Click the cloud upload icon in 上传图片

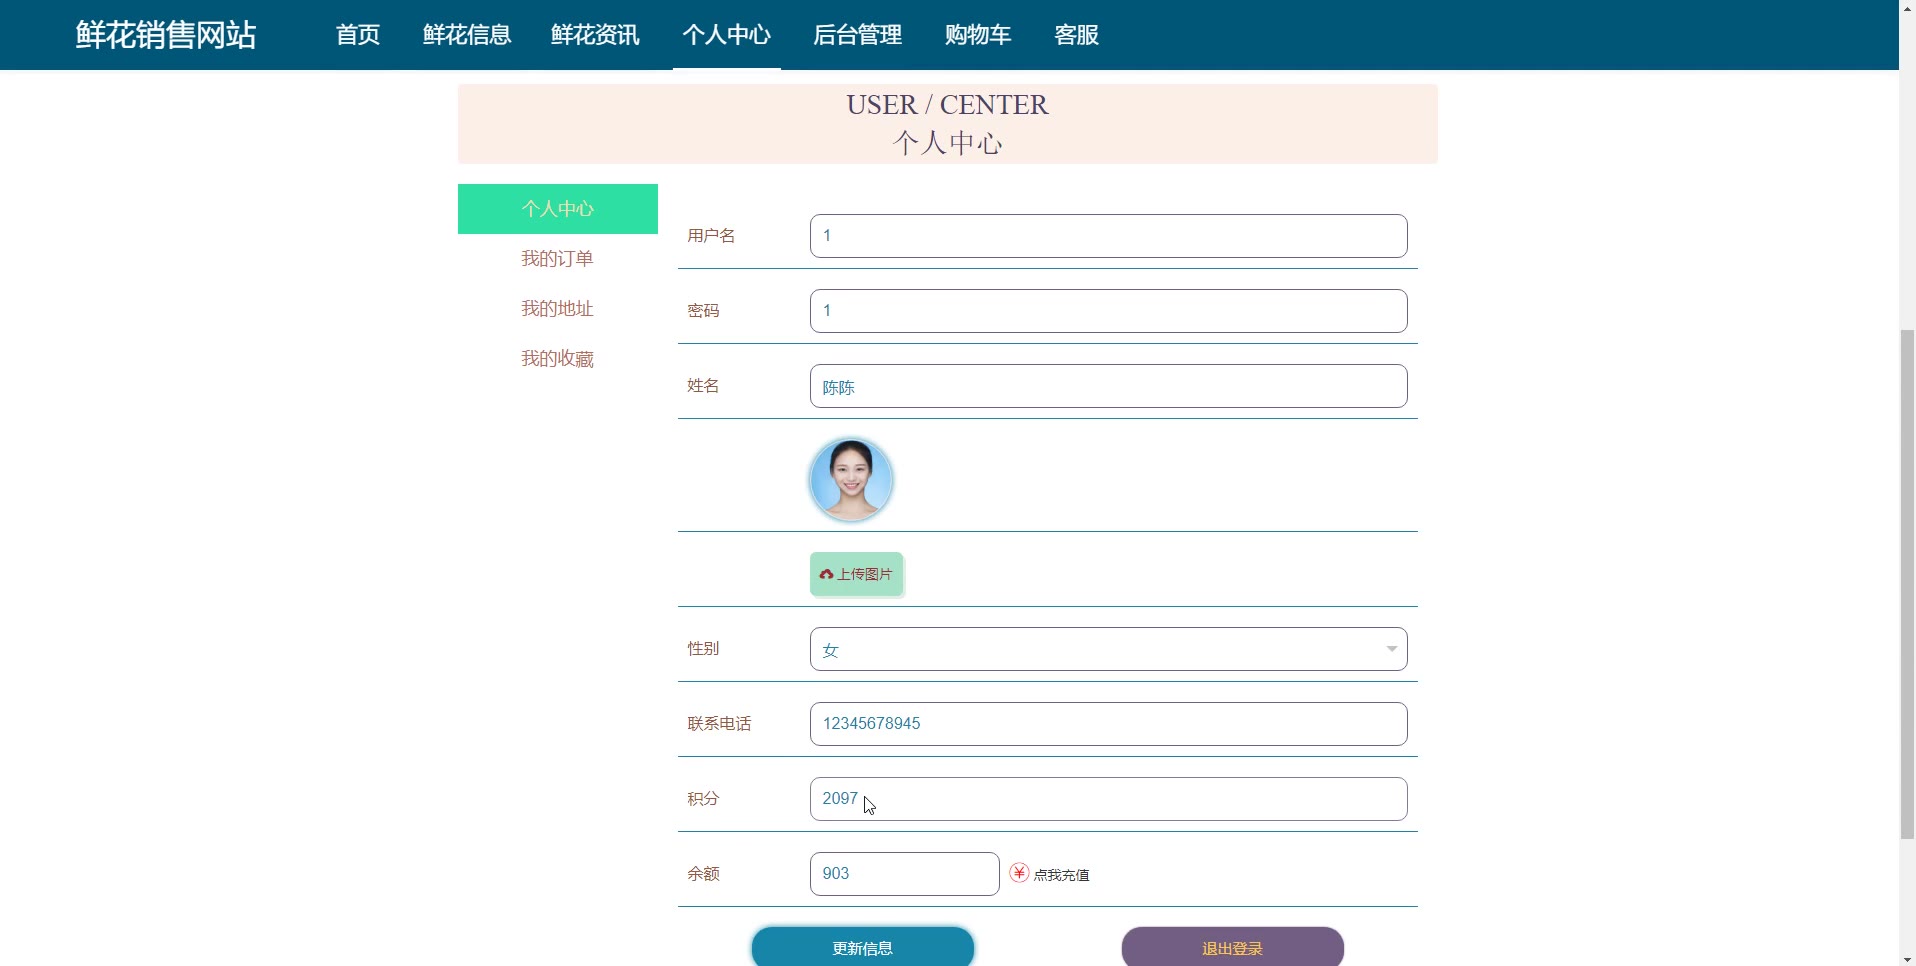point(826,574)
